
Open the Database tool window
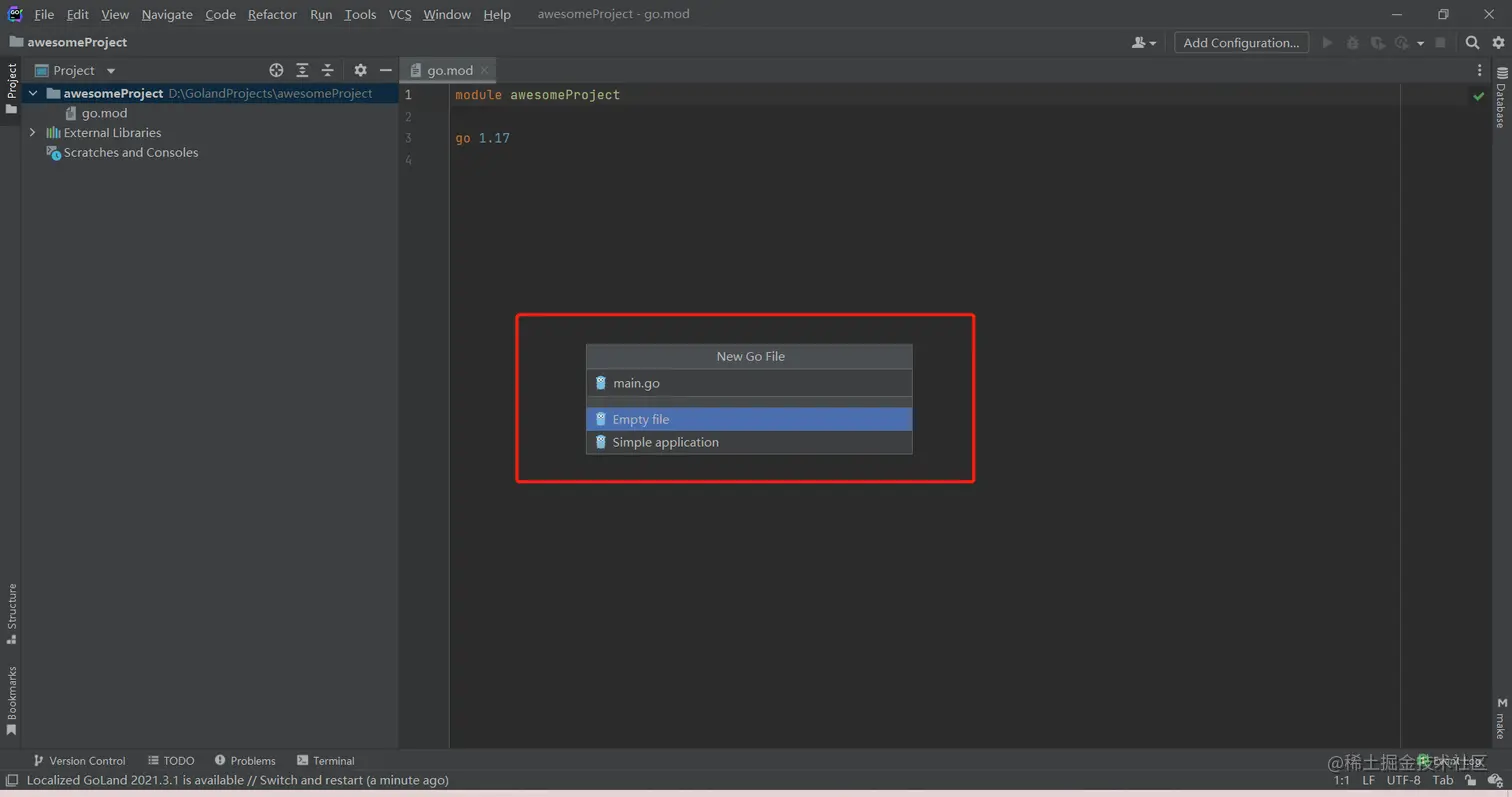(x=1501, y=98)
